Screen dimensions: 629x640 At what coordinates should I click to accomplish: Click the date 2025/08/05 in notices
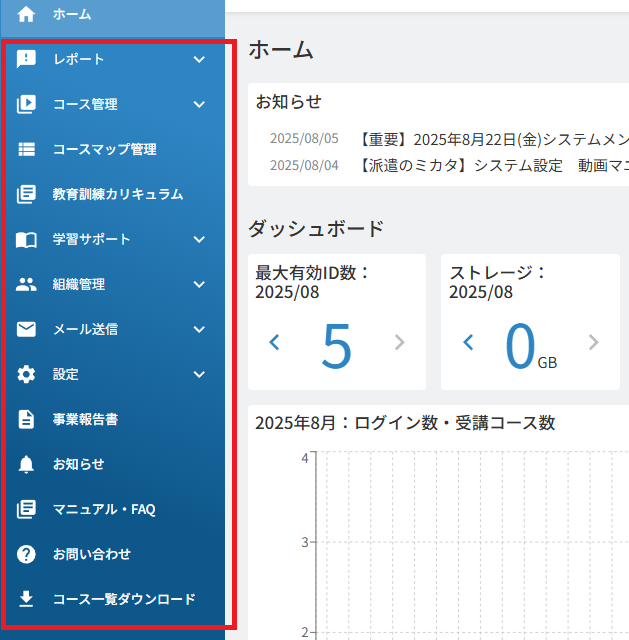(x=304, y=139)
